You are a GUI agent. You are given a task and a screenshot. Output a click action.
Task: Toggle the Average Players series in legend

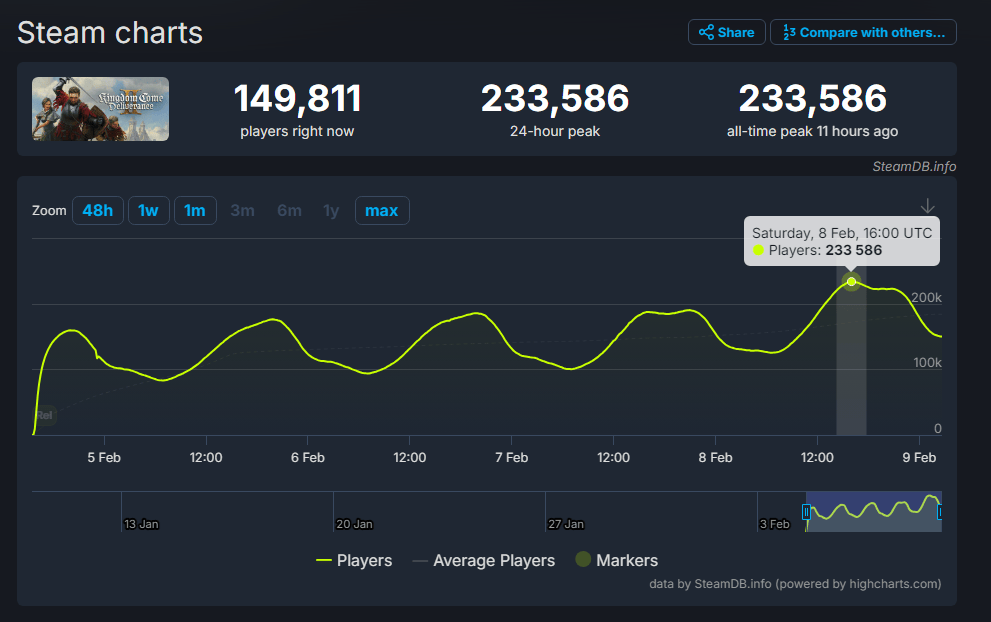(483, 561)
